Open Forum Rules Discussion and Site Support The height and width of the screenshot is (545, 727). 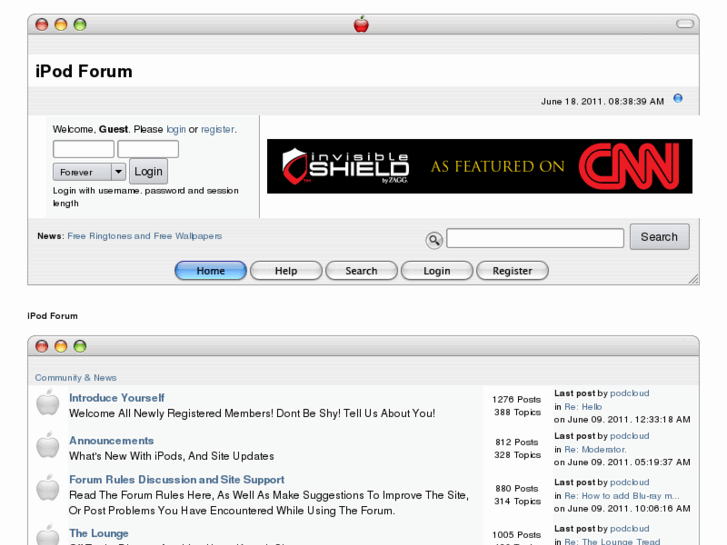click(x=177, y=479)
